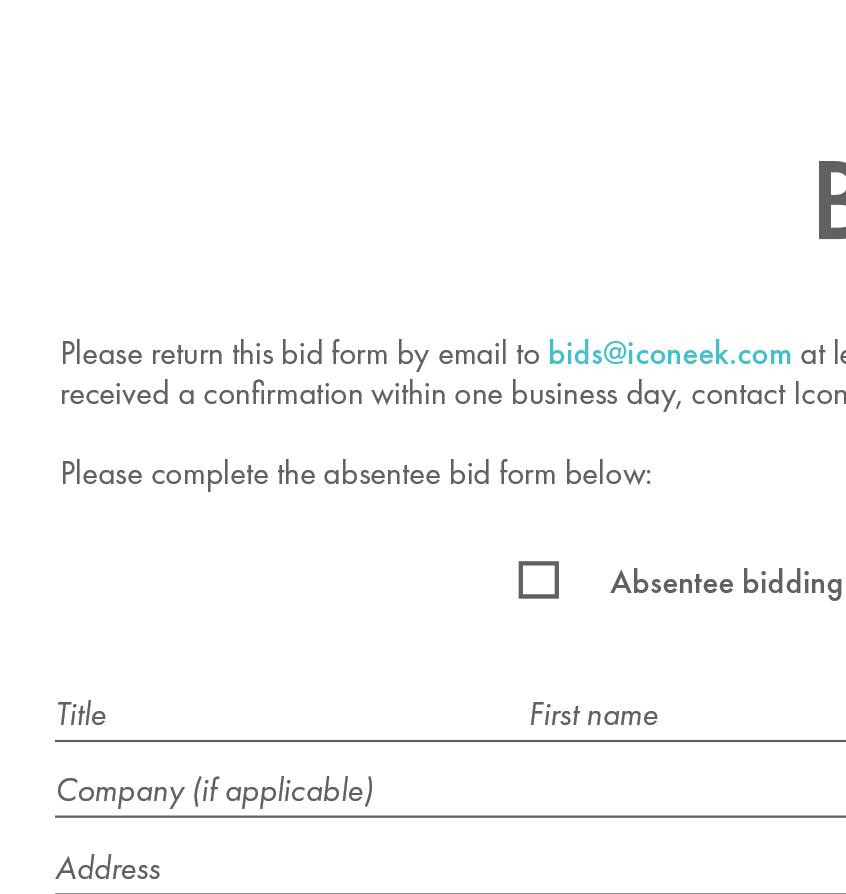Click the large heading letter B

[x=832, y=202]
